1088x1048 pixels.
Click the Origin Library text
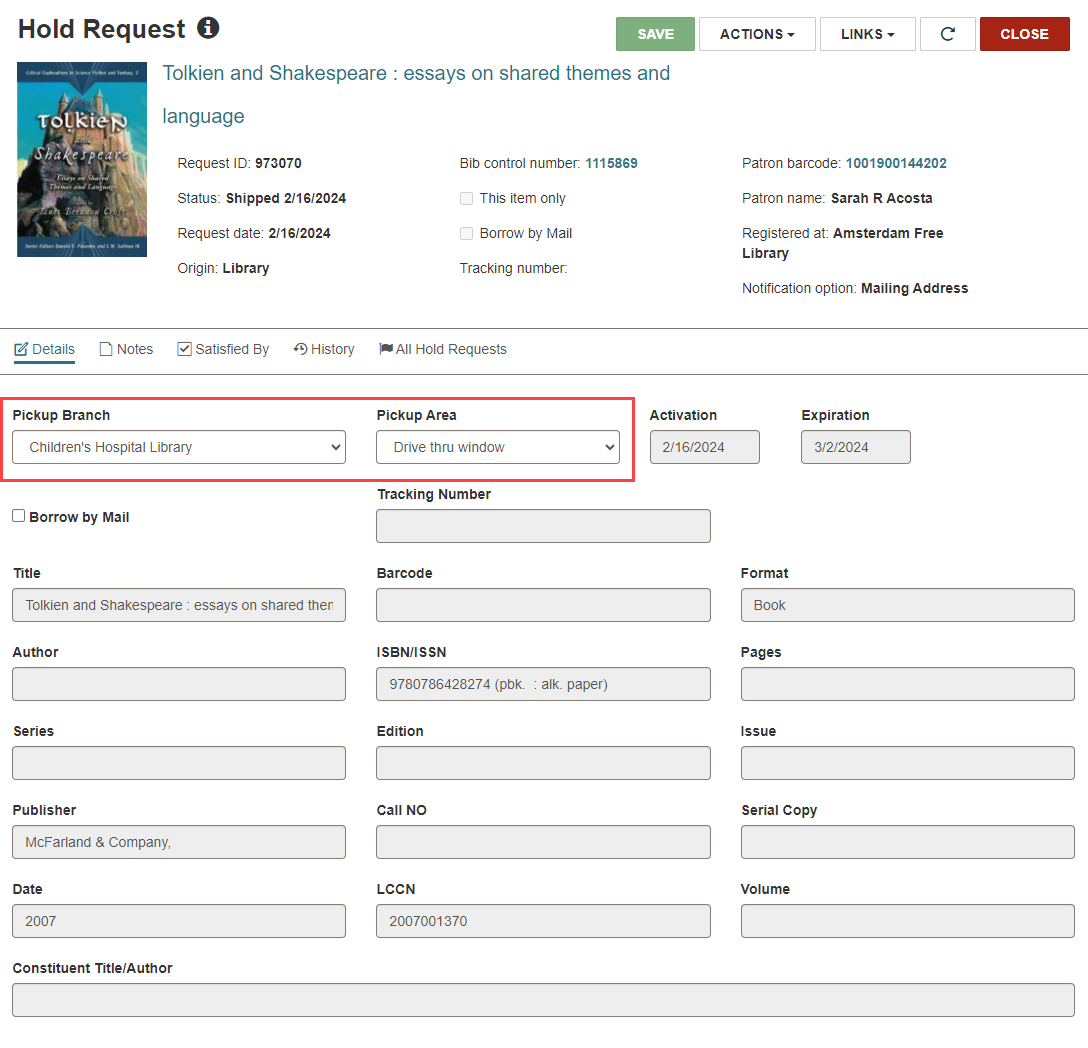point(246,268)
